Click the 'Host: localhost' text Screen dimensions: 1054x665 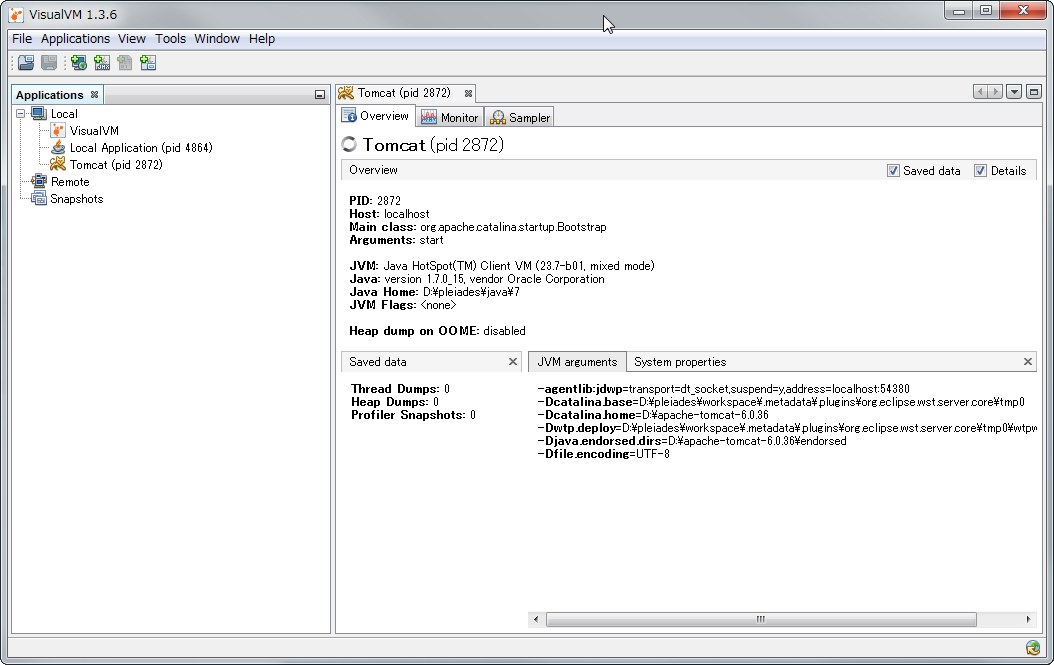click(x=389, y=214)
